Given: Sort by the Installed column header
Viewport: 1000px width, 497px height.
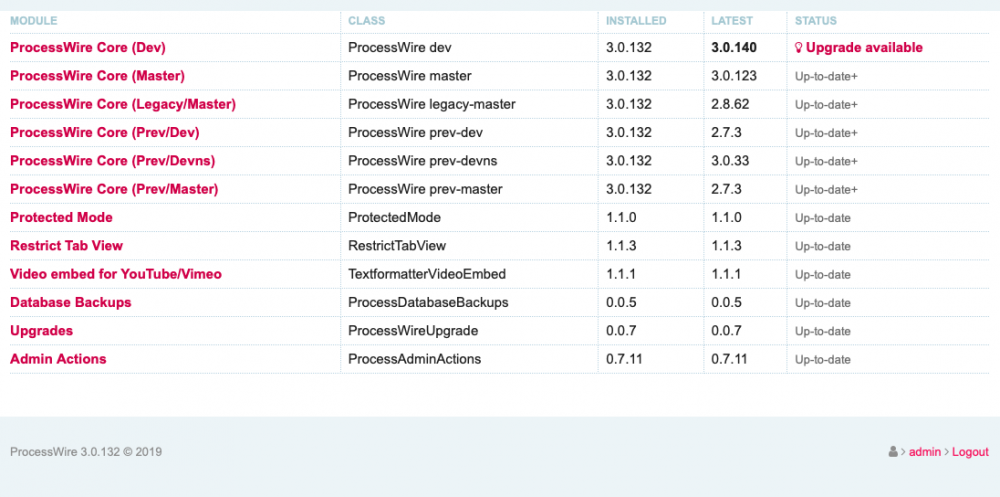Looking at the screenshot, I should (x=636, y=21).
